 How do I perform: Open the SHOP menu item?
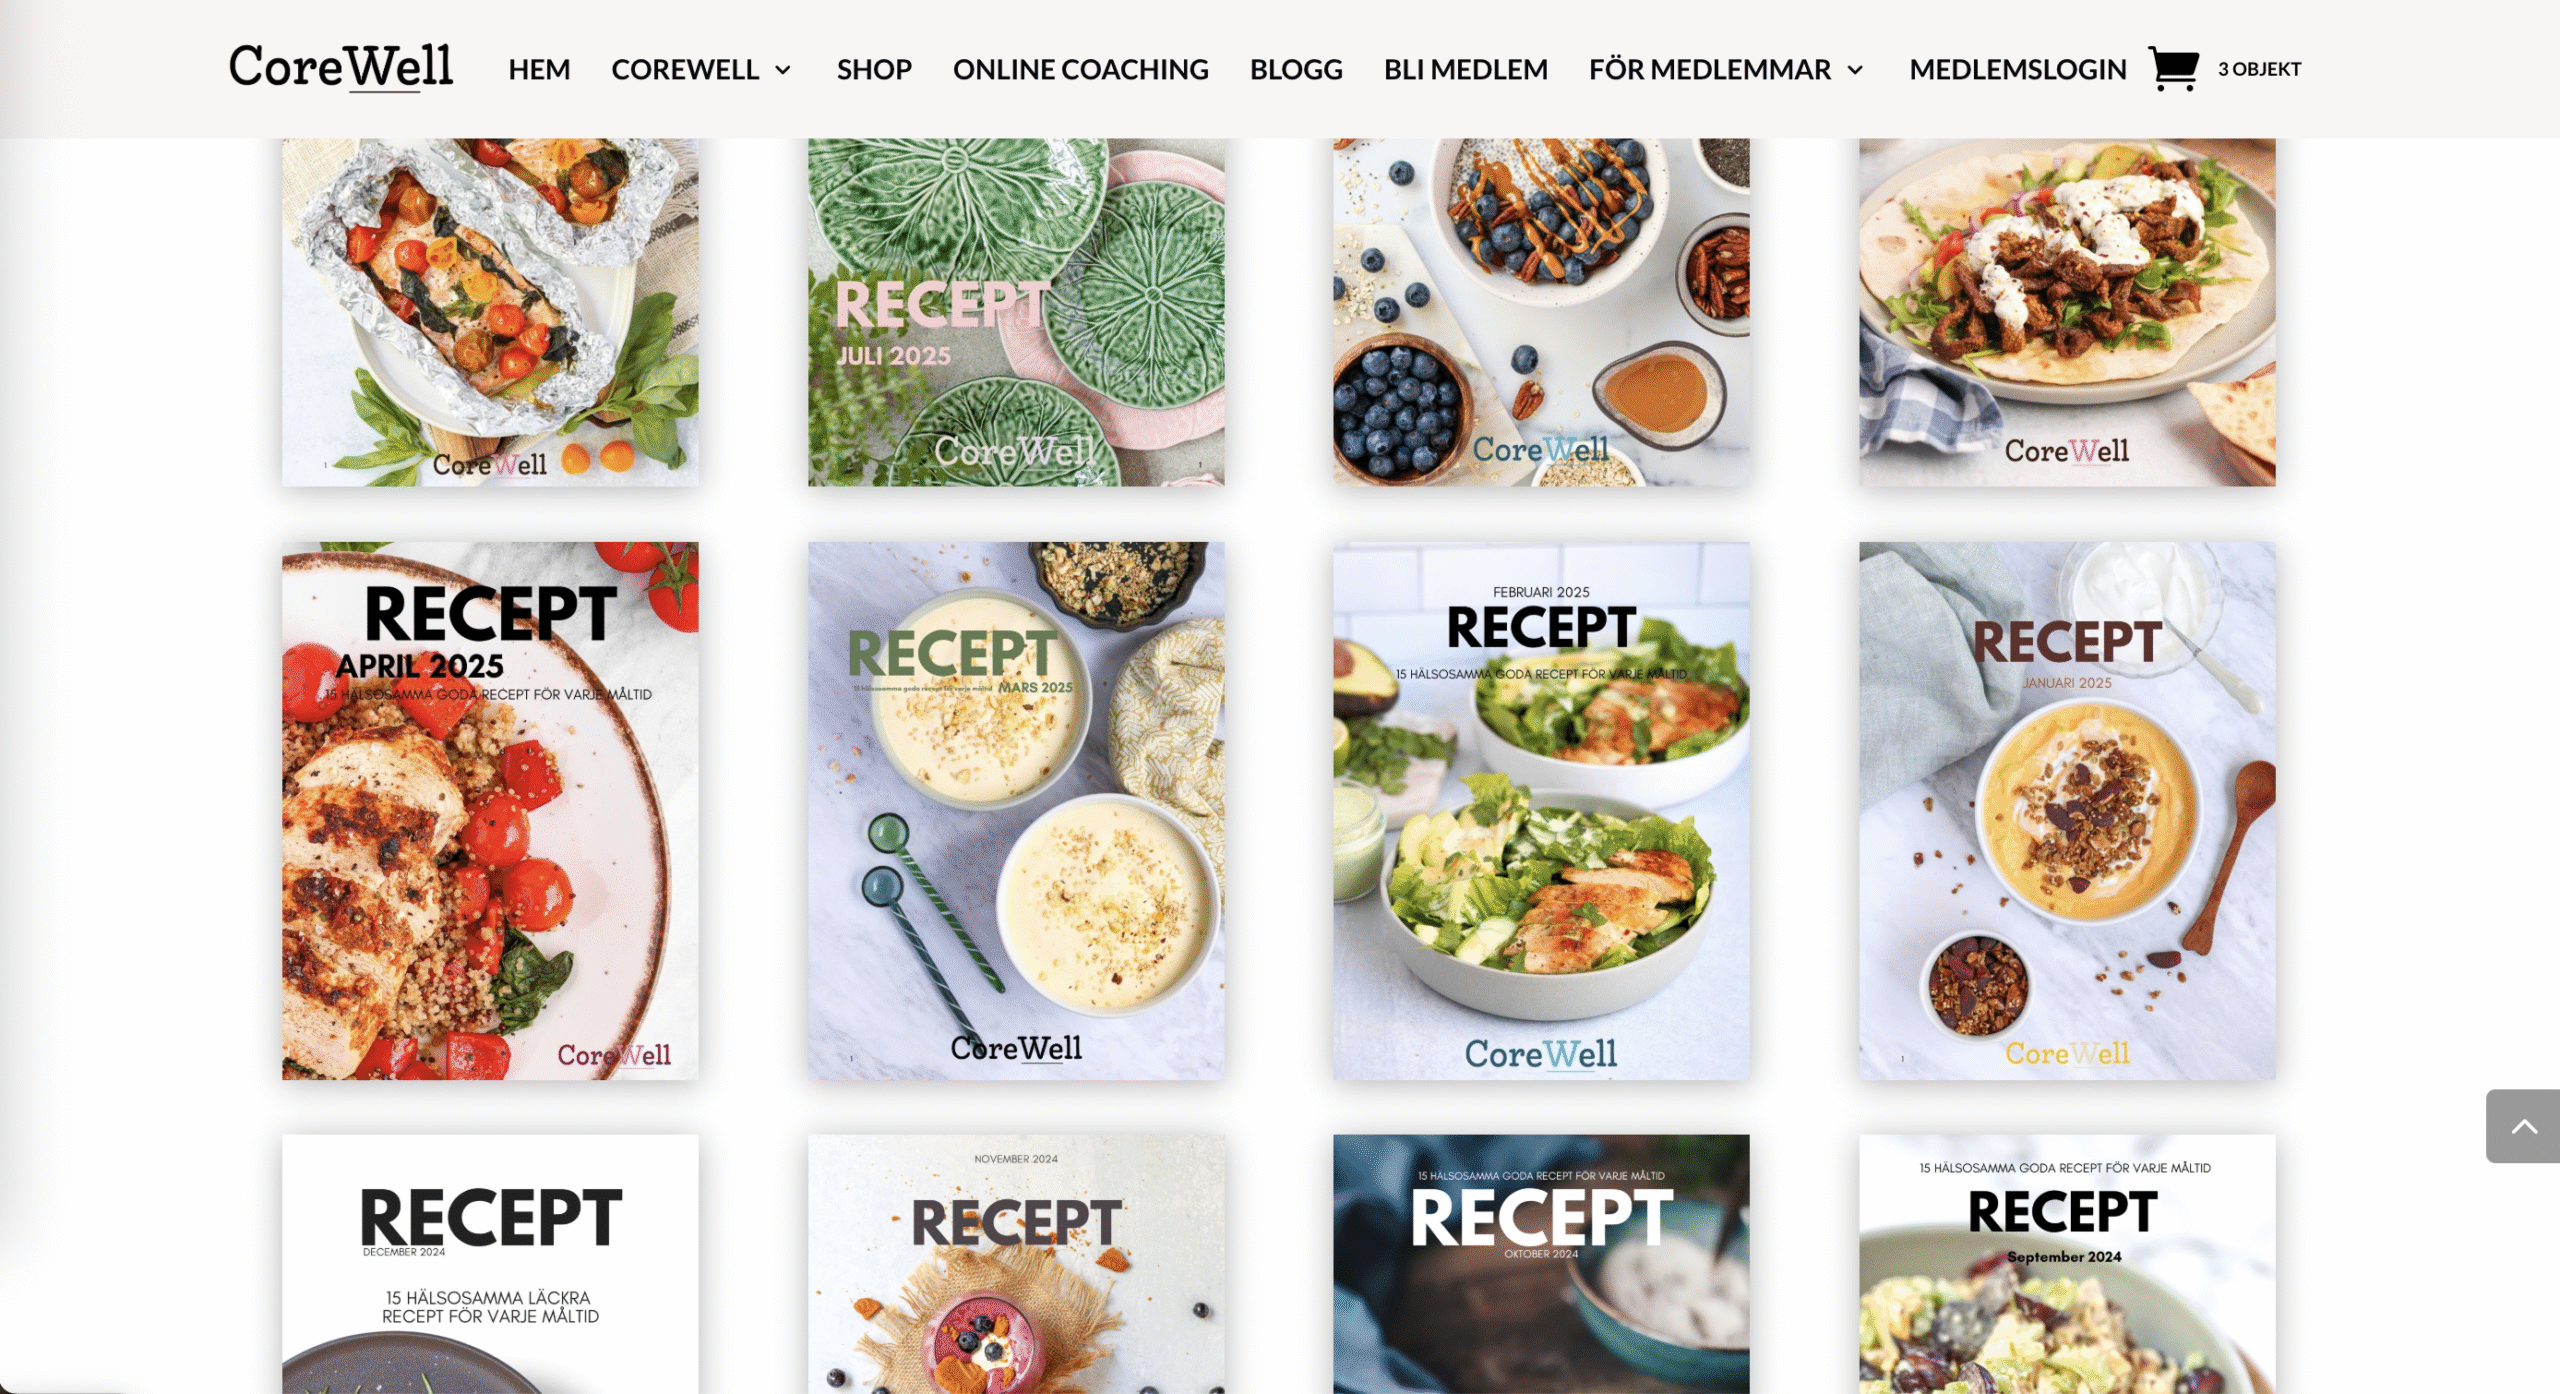coord(874,69)
